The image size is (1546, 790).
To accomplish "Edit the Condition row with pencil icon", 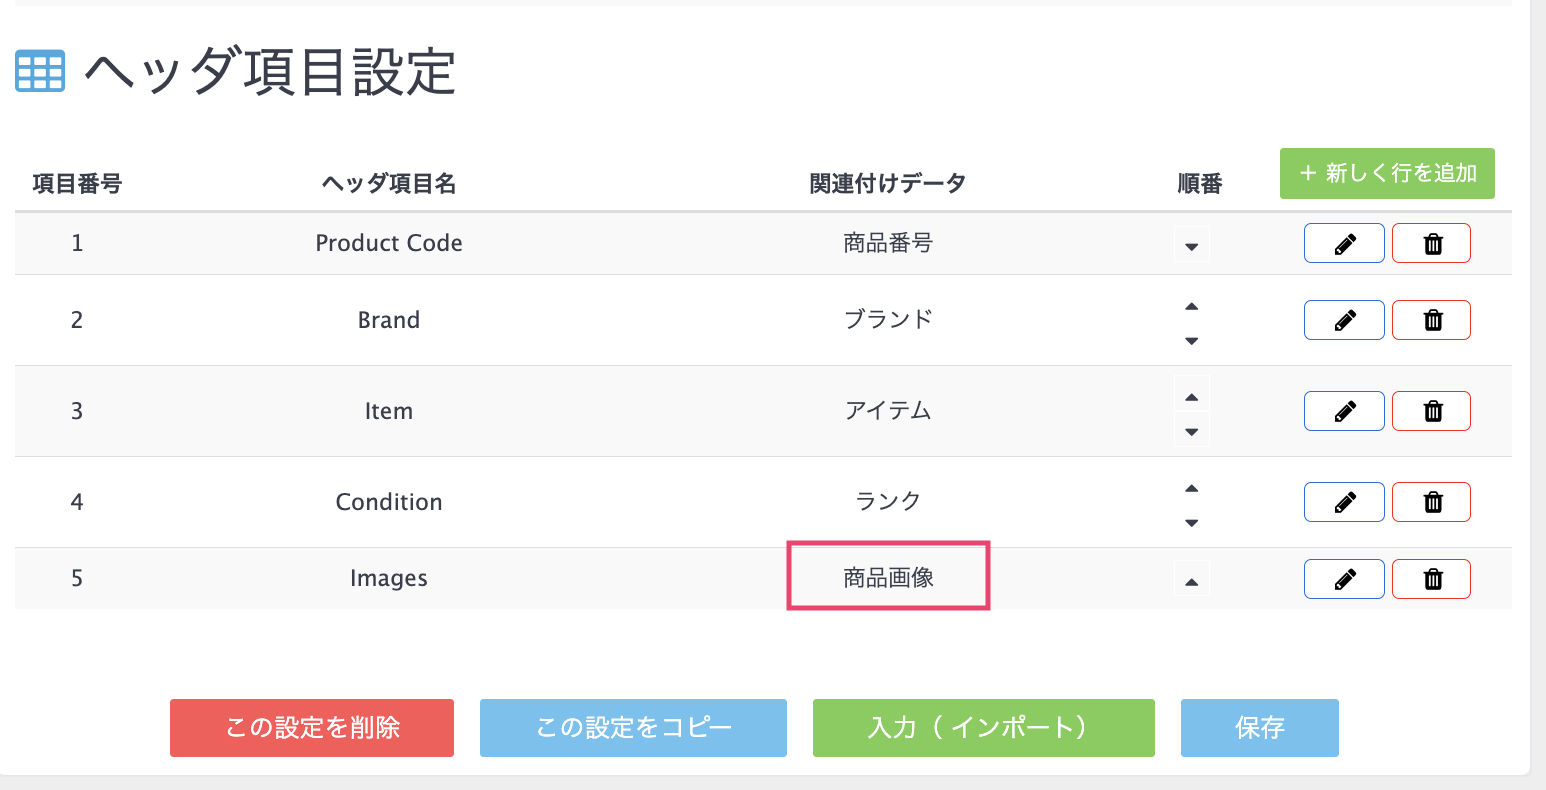I will pos(1344,502).
